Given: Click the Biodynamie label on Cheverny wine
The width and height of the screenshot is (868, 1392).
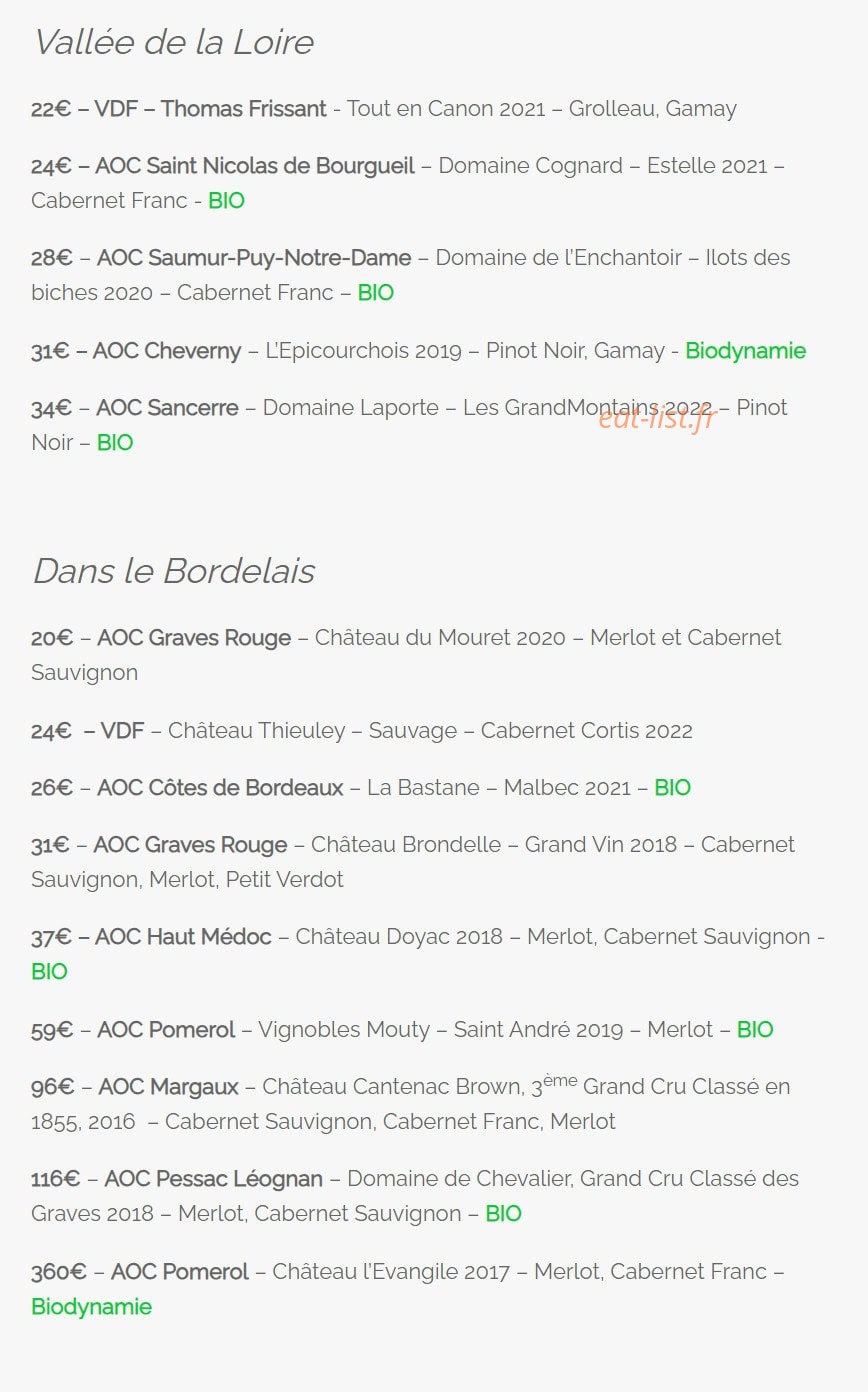Looking at the screenshot, I should 745,351.
